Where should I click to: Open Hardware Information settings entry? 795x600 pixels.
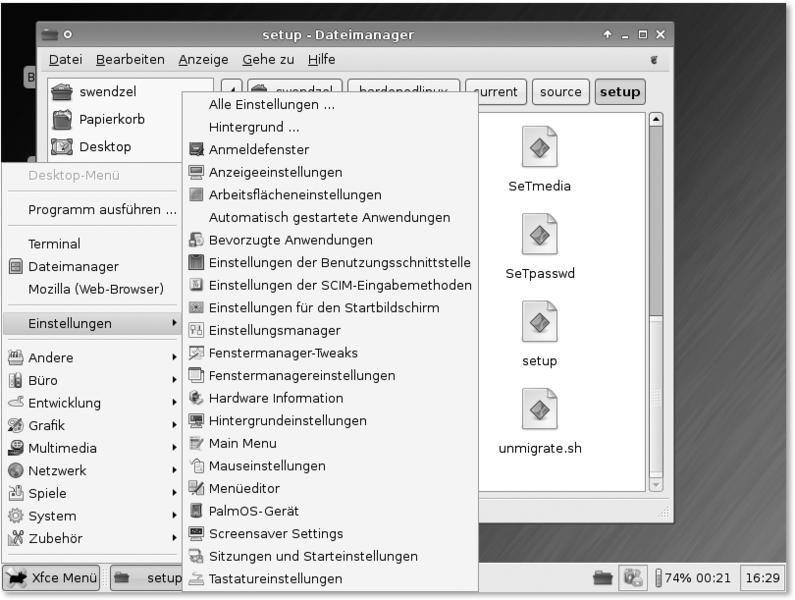point(275,398)
